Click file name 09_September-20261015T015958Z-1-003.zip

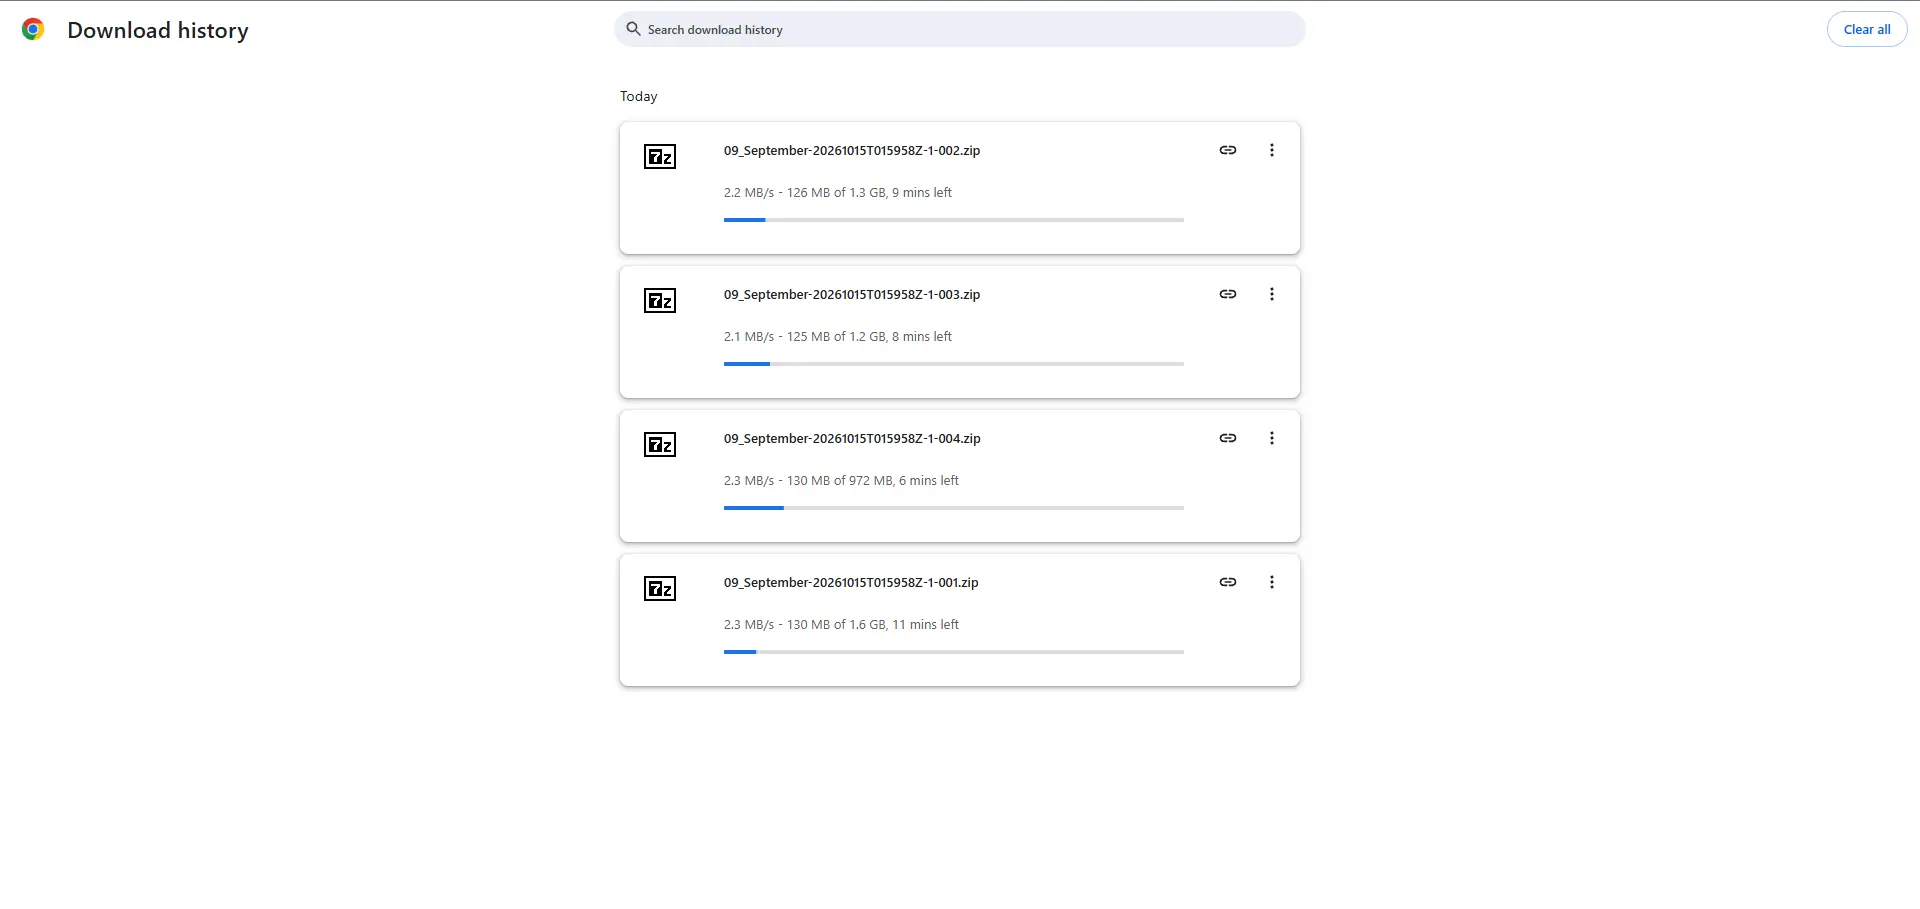click(852, 295)
